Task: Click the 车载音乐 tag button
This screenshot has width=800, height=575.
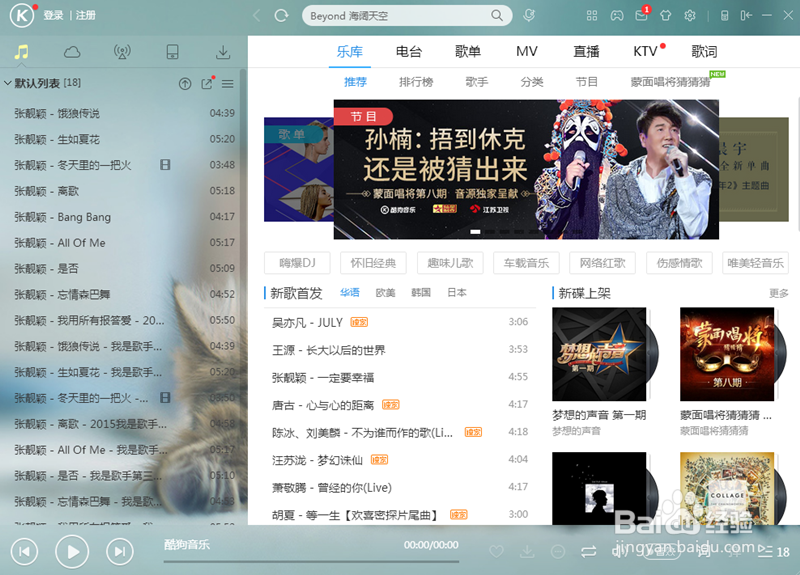Action: (526, 263)
